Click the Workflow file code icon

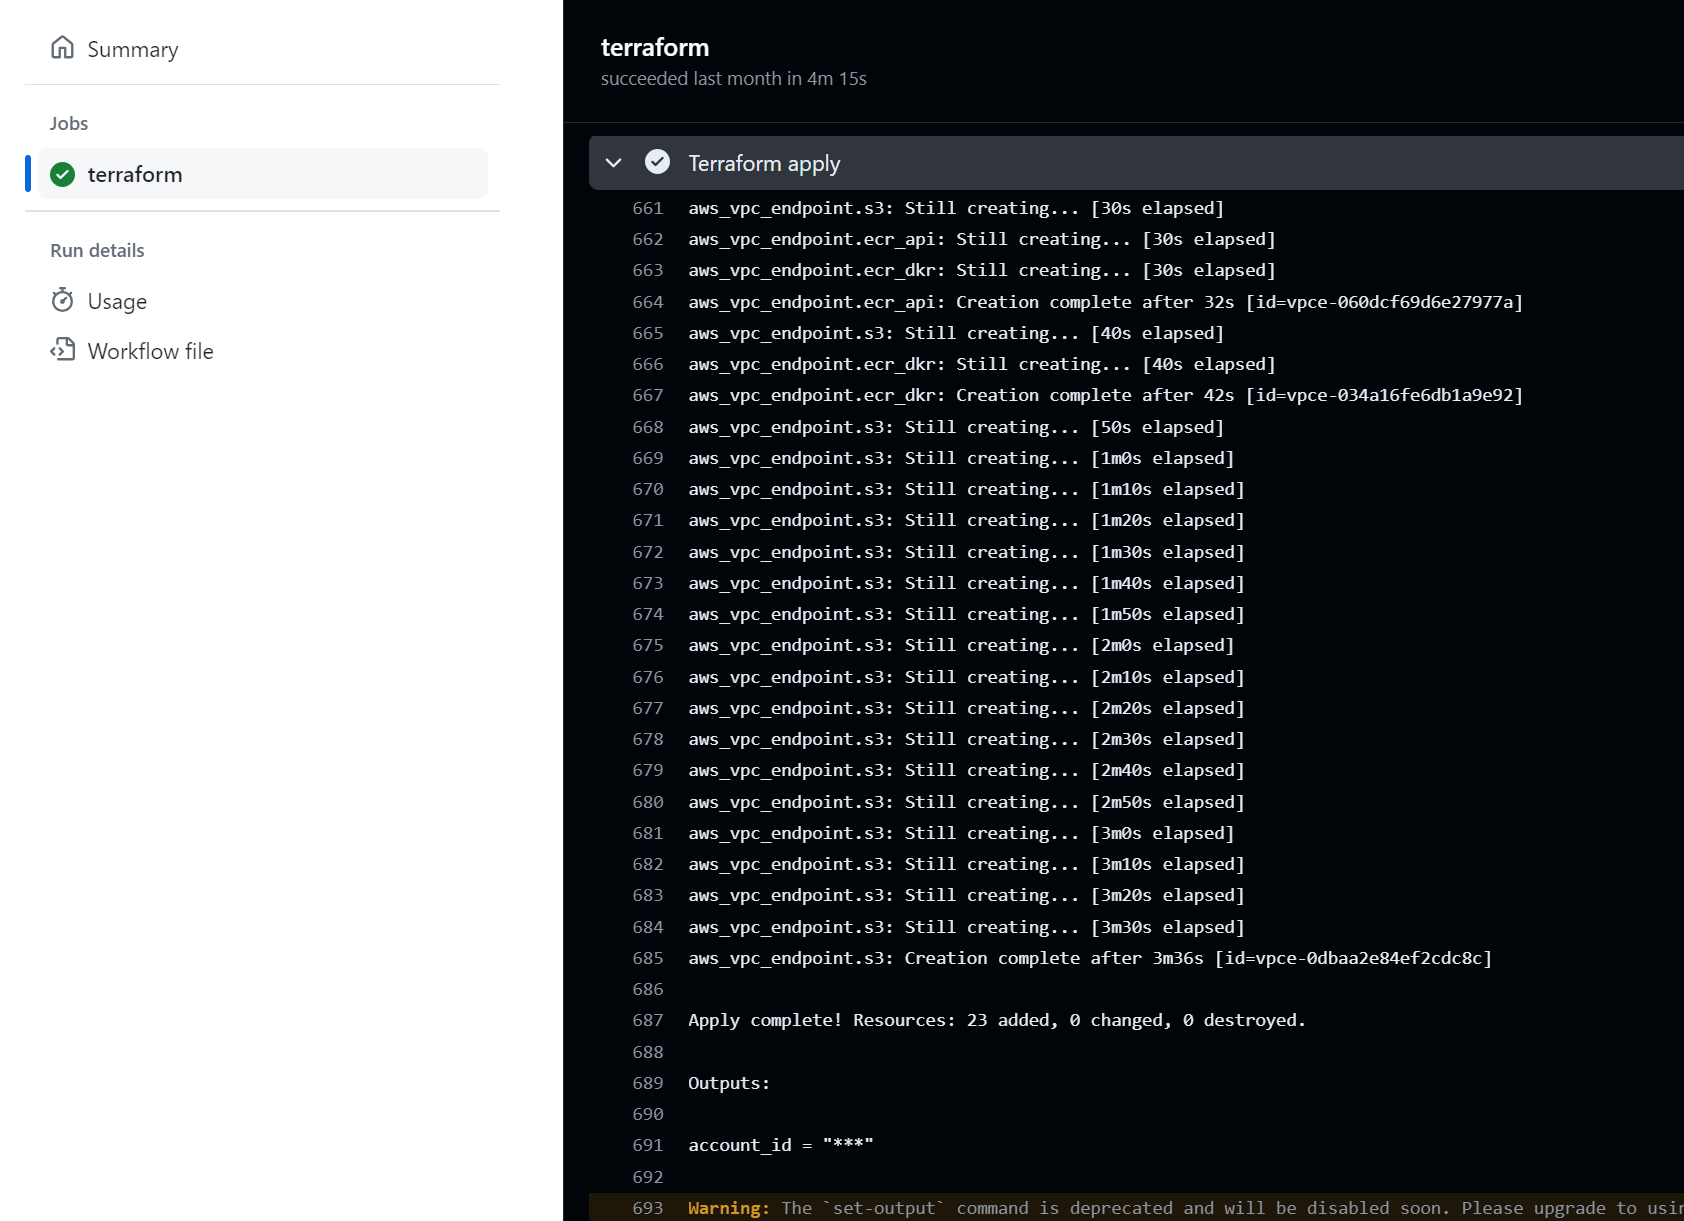point(63,350)
